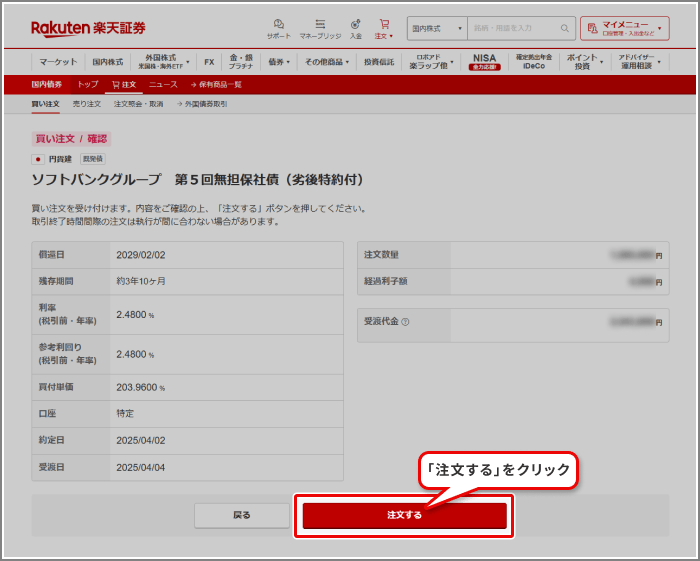The width and height of the screenshot is (700, 561).
Task: Click the Rakuten 楽天証券 logo
Action: pos(88,28)
